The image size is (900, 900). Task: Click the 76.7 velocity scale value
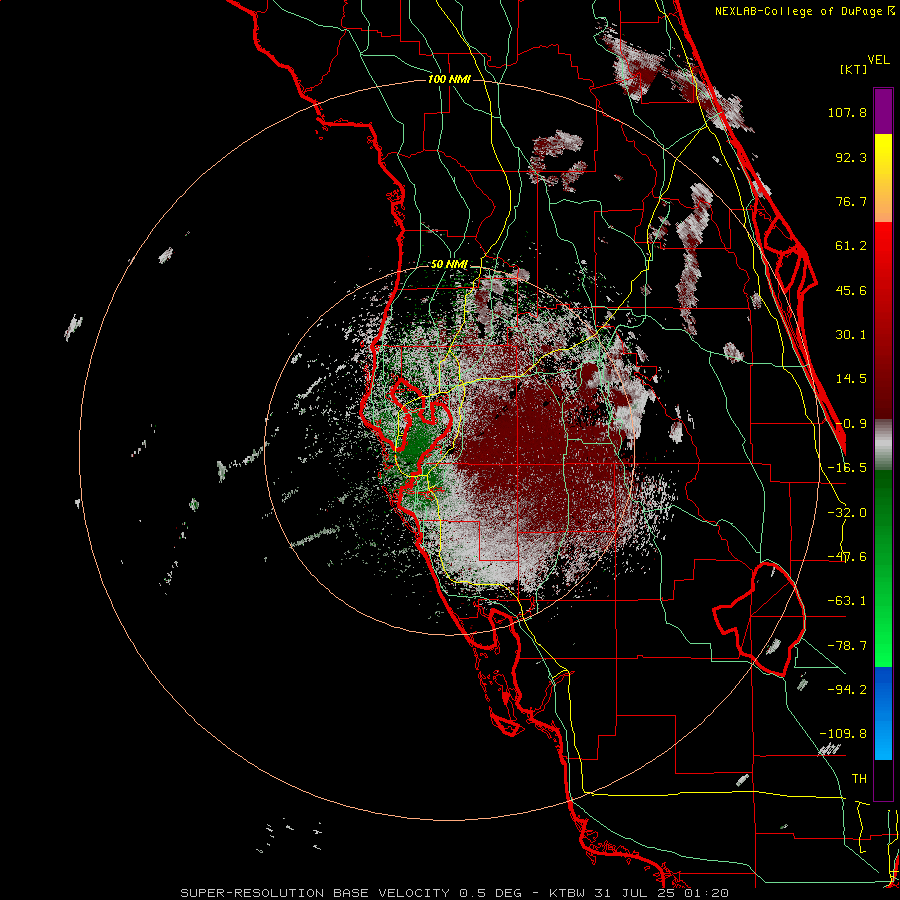click(x=851, y=201)
